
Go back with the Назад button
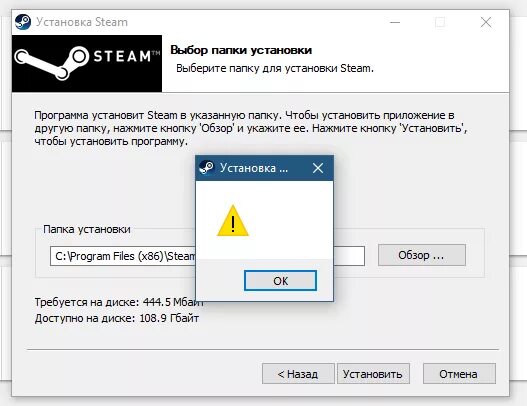298,374
